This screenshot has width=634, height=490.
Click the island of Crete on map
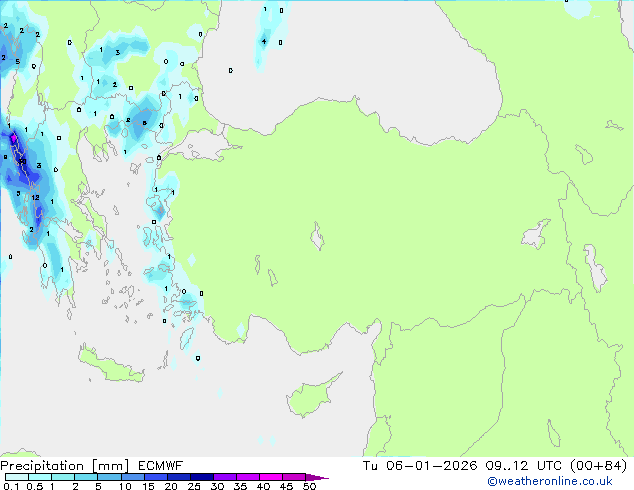(x=110, y=365)
